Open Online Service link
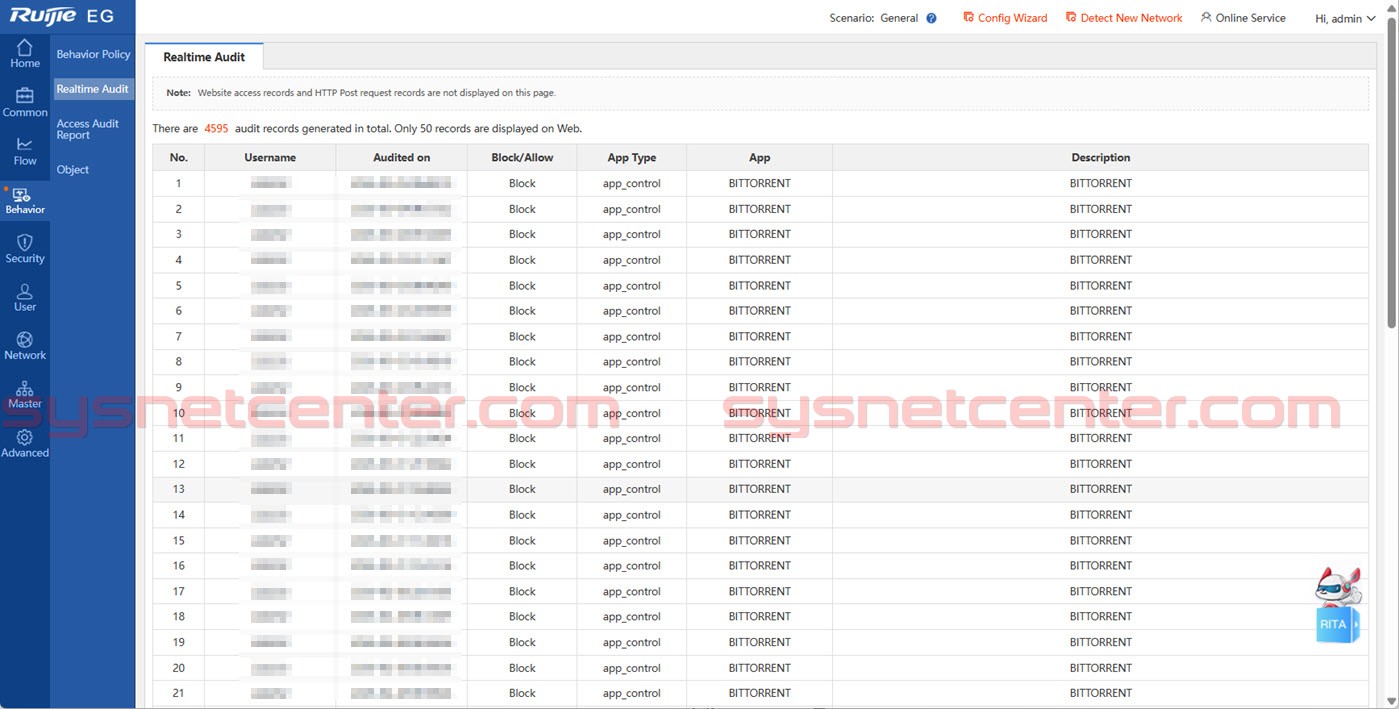 coord(1243,18)
